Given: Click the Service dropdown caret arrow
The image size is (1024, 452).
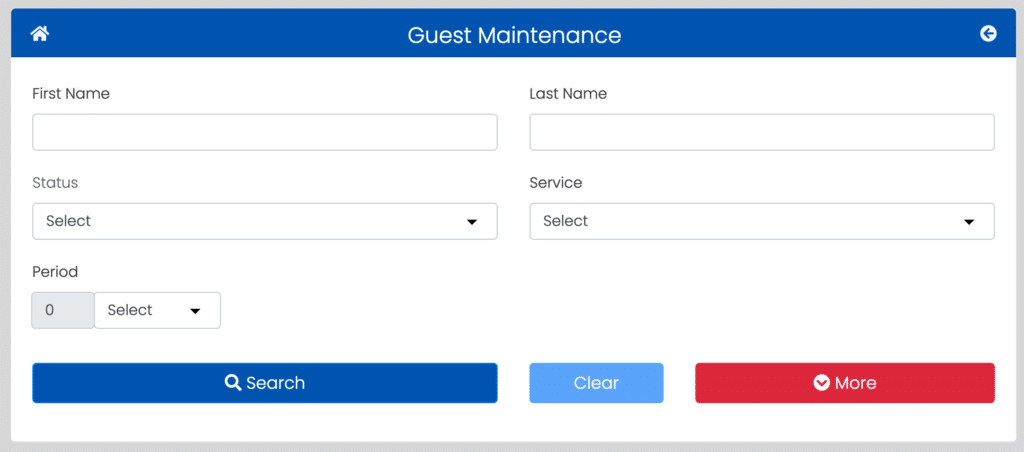Looking at the screenshot, I should pyautogui.click(x=969, y=222).
